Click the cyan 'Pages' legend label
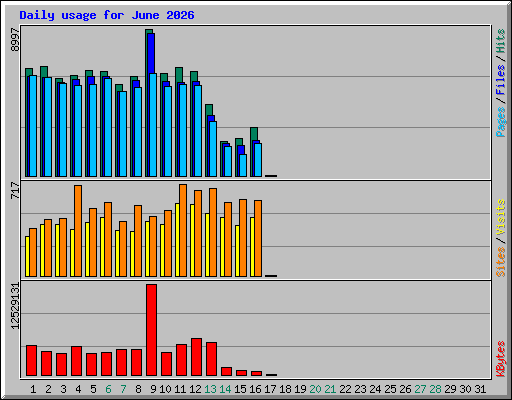Screen dimensions: 512x400 pyautogui.click(x=501, y=122)
